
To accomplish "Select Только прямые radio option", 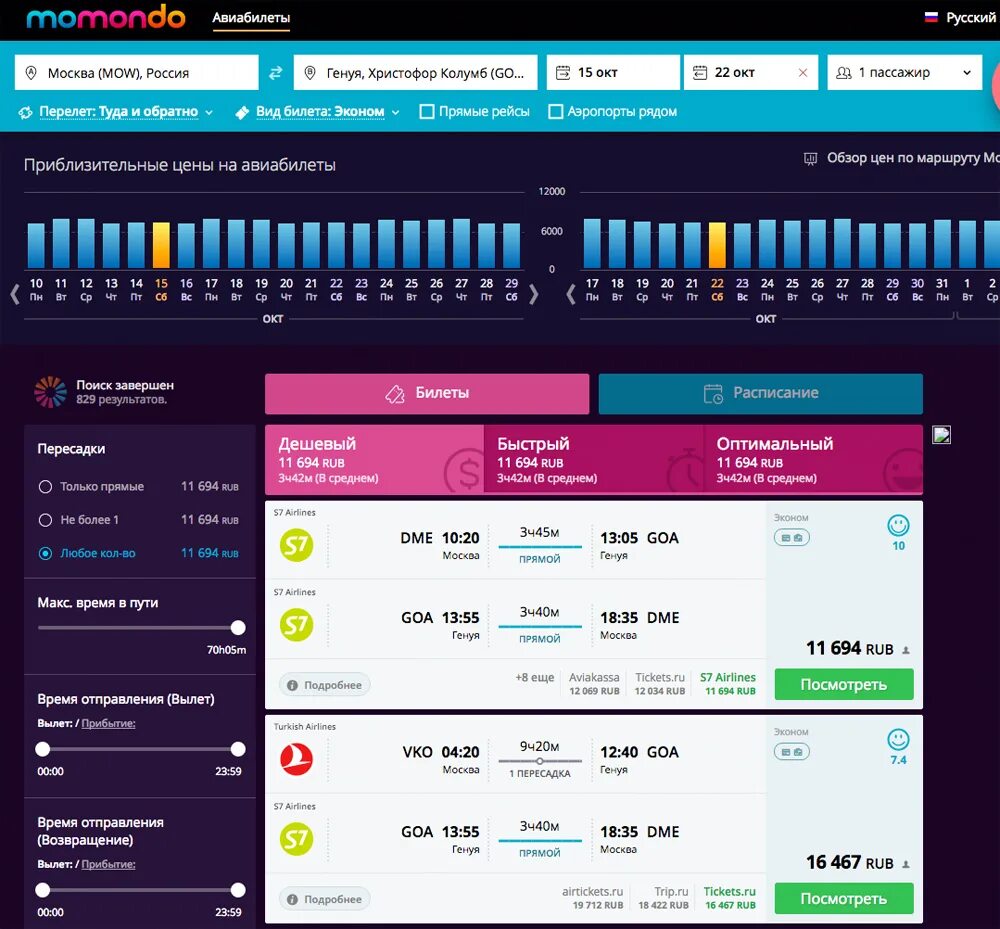I will [45, 486].
